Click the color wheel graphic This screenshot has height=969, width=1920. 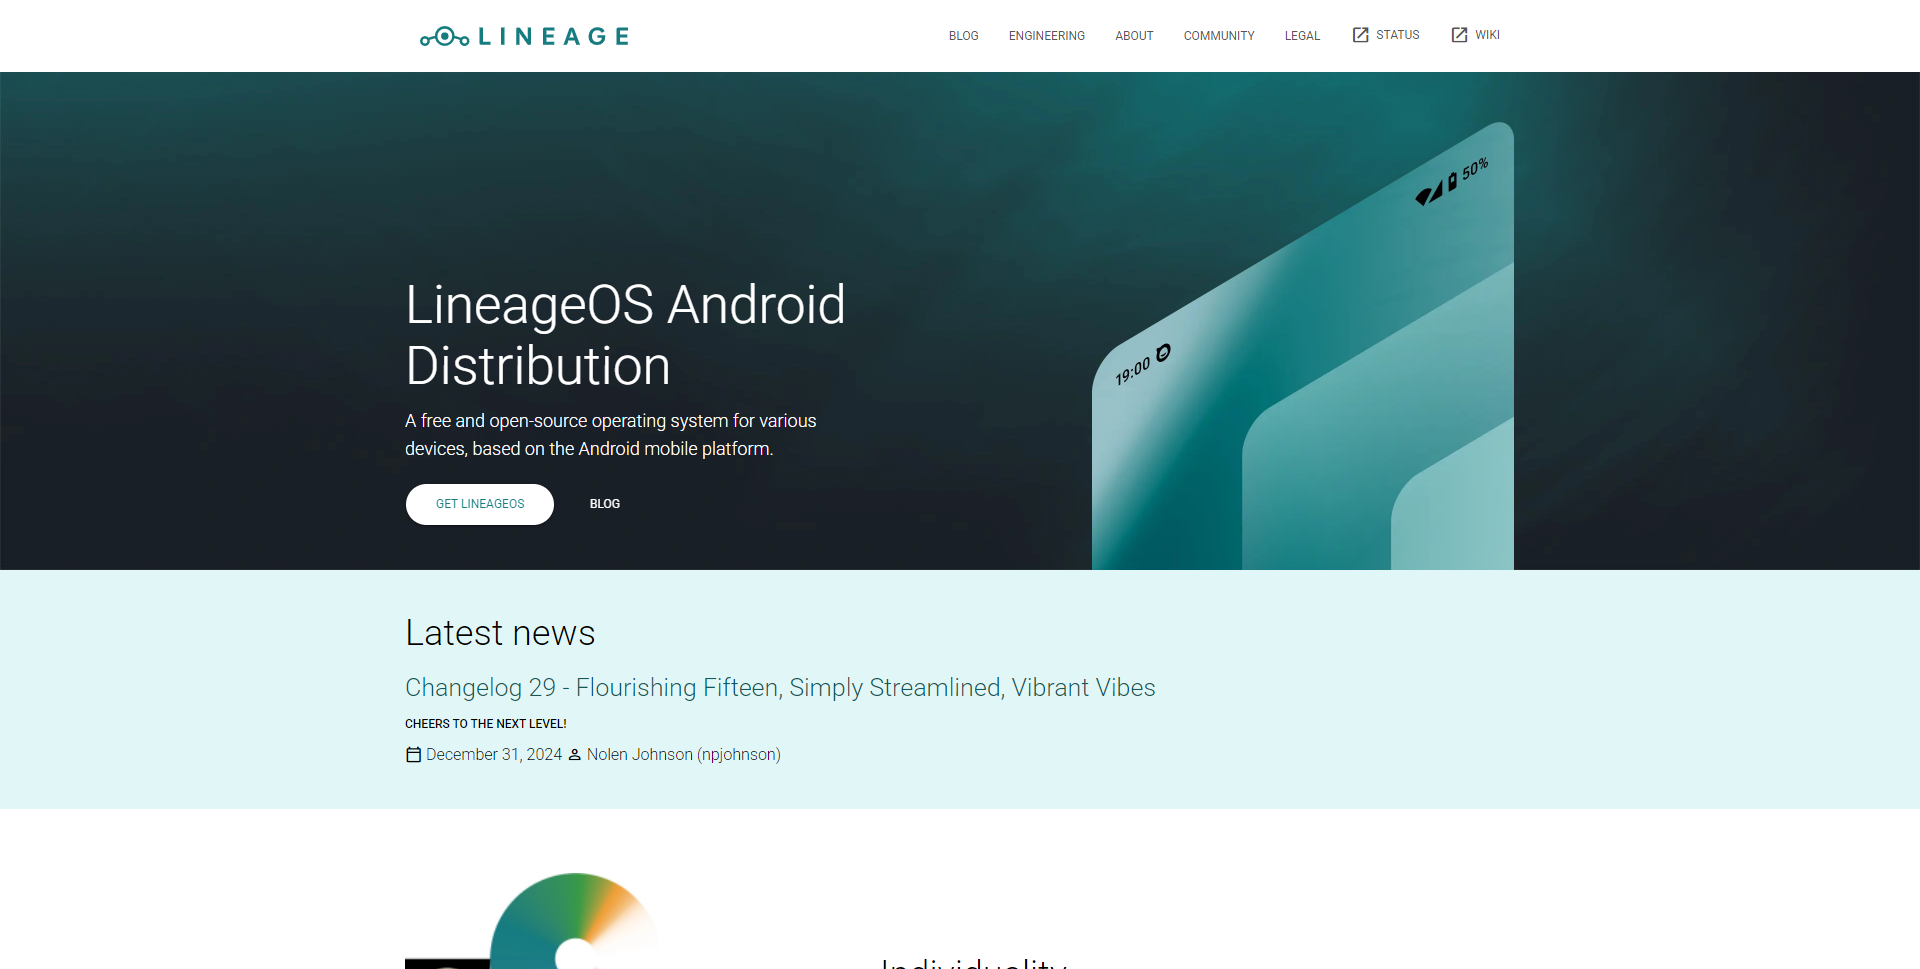coord(574,921)
